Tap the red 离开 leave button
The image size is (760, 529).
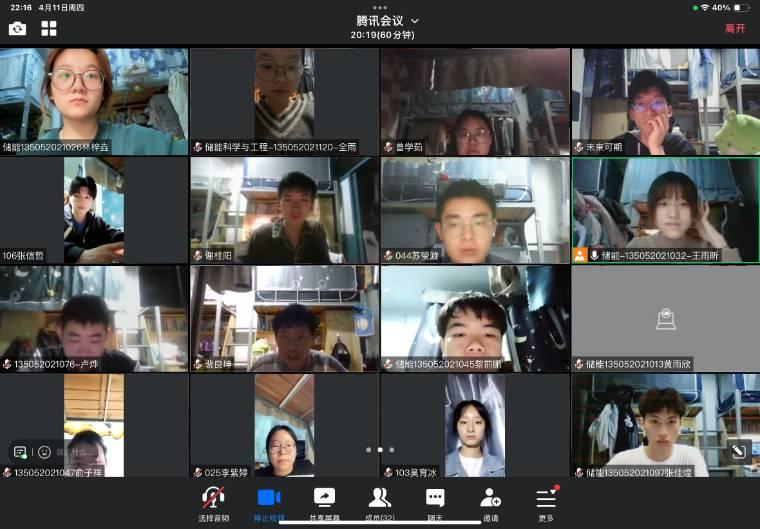735,28
